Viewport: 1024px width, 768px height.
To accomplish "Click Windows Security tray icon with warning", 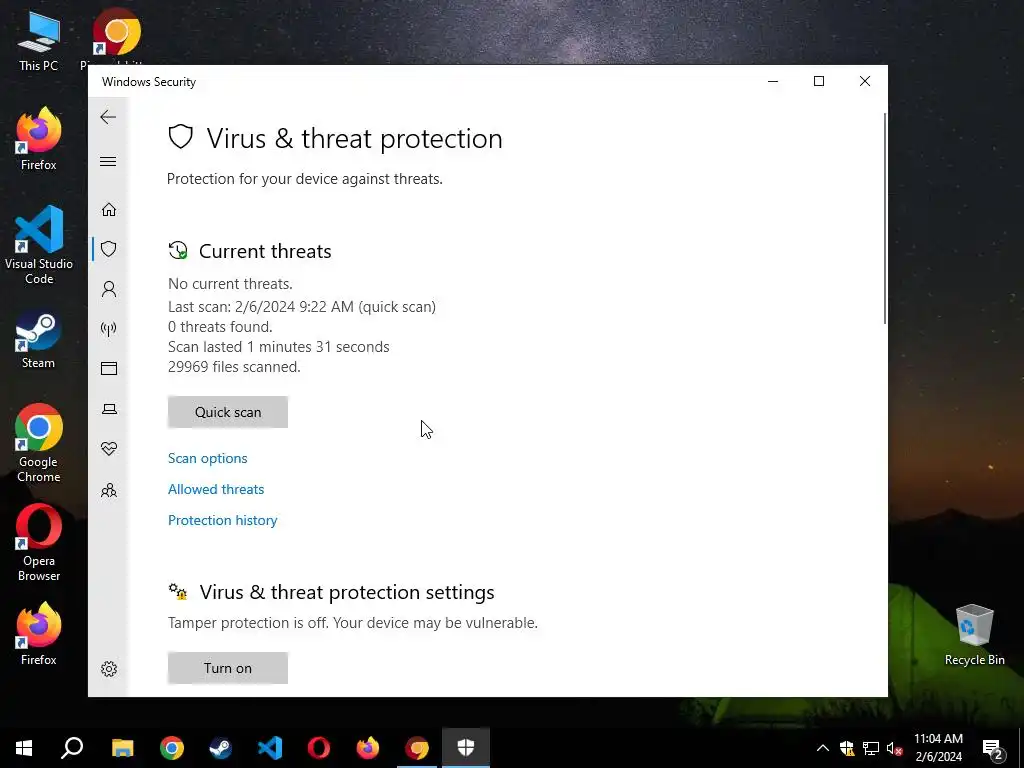I will pos(847,748).
